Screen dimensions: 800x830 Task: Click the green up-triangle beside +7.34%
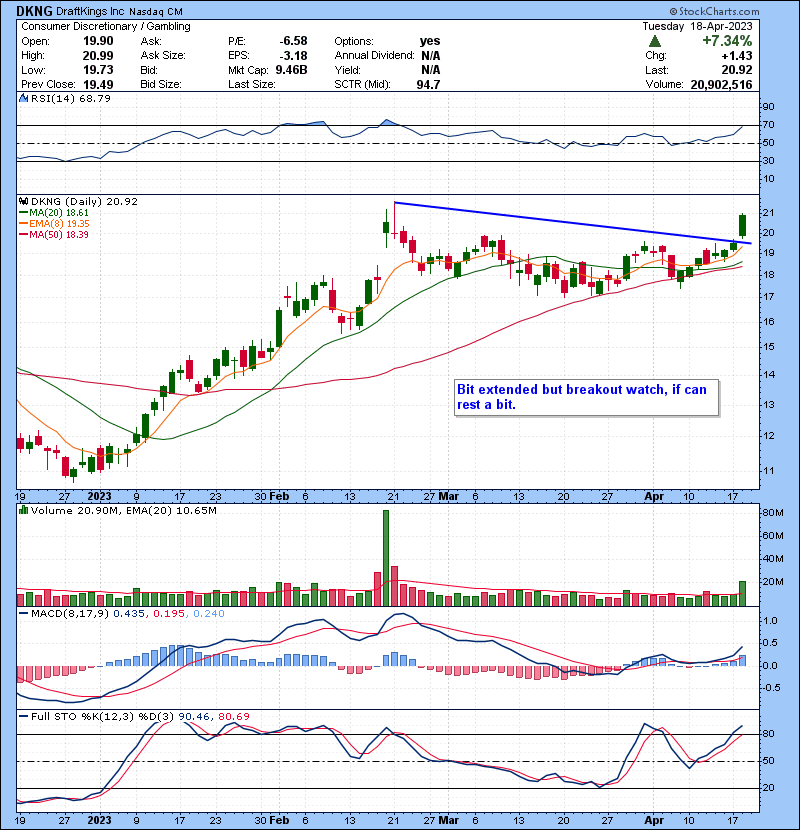pyautogui.click(x=654, y=41)
